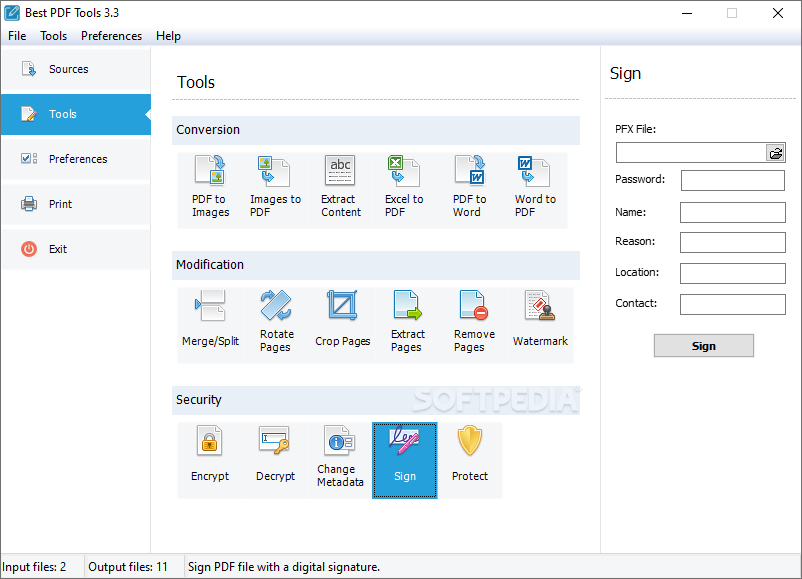
Task: Open the Watermark tool
Action: pos(540,325)
